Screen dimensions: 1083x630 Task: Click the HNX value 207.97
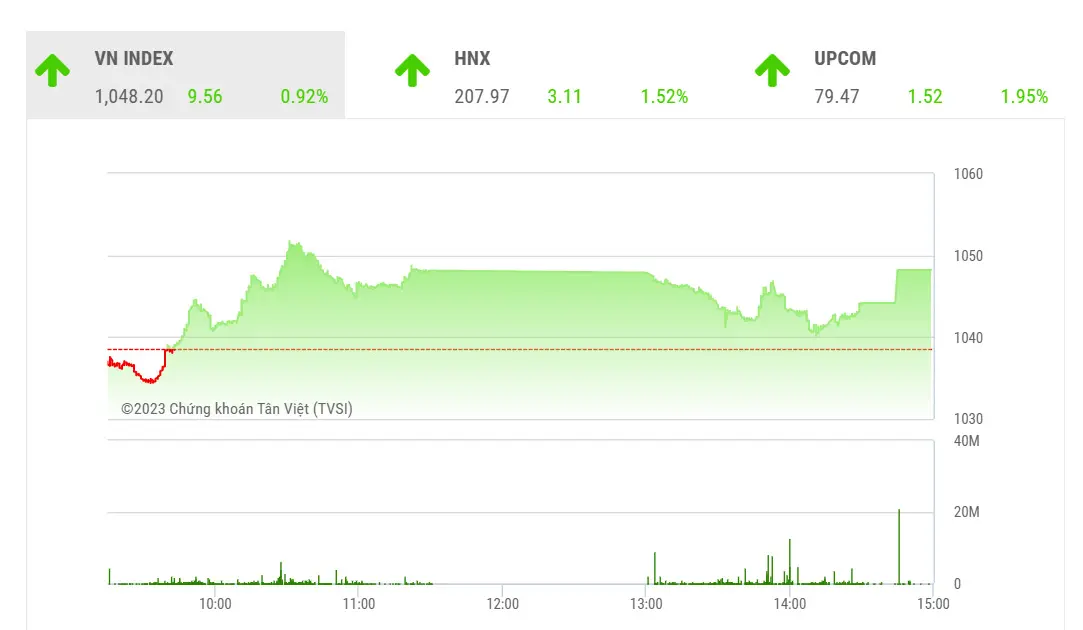pyautogui.click(x=481, y=97)
